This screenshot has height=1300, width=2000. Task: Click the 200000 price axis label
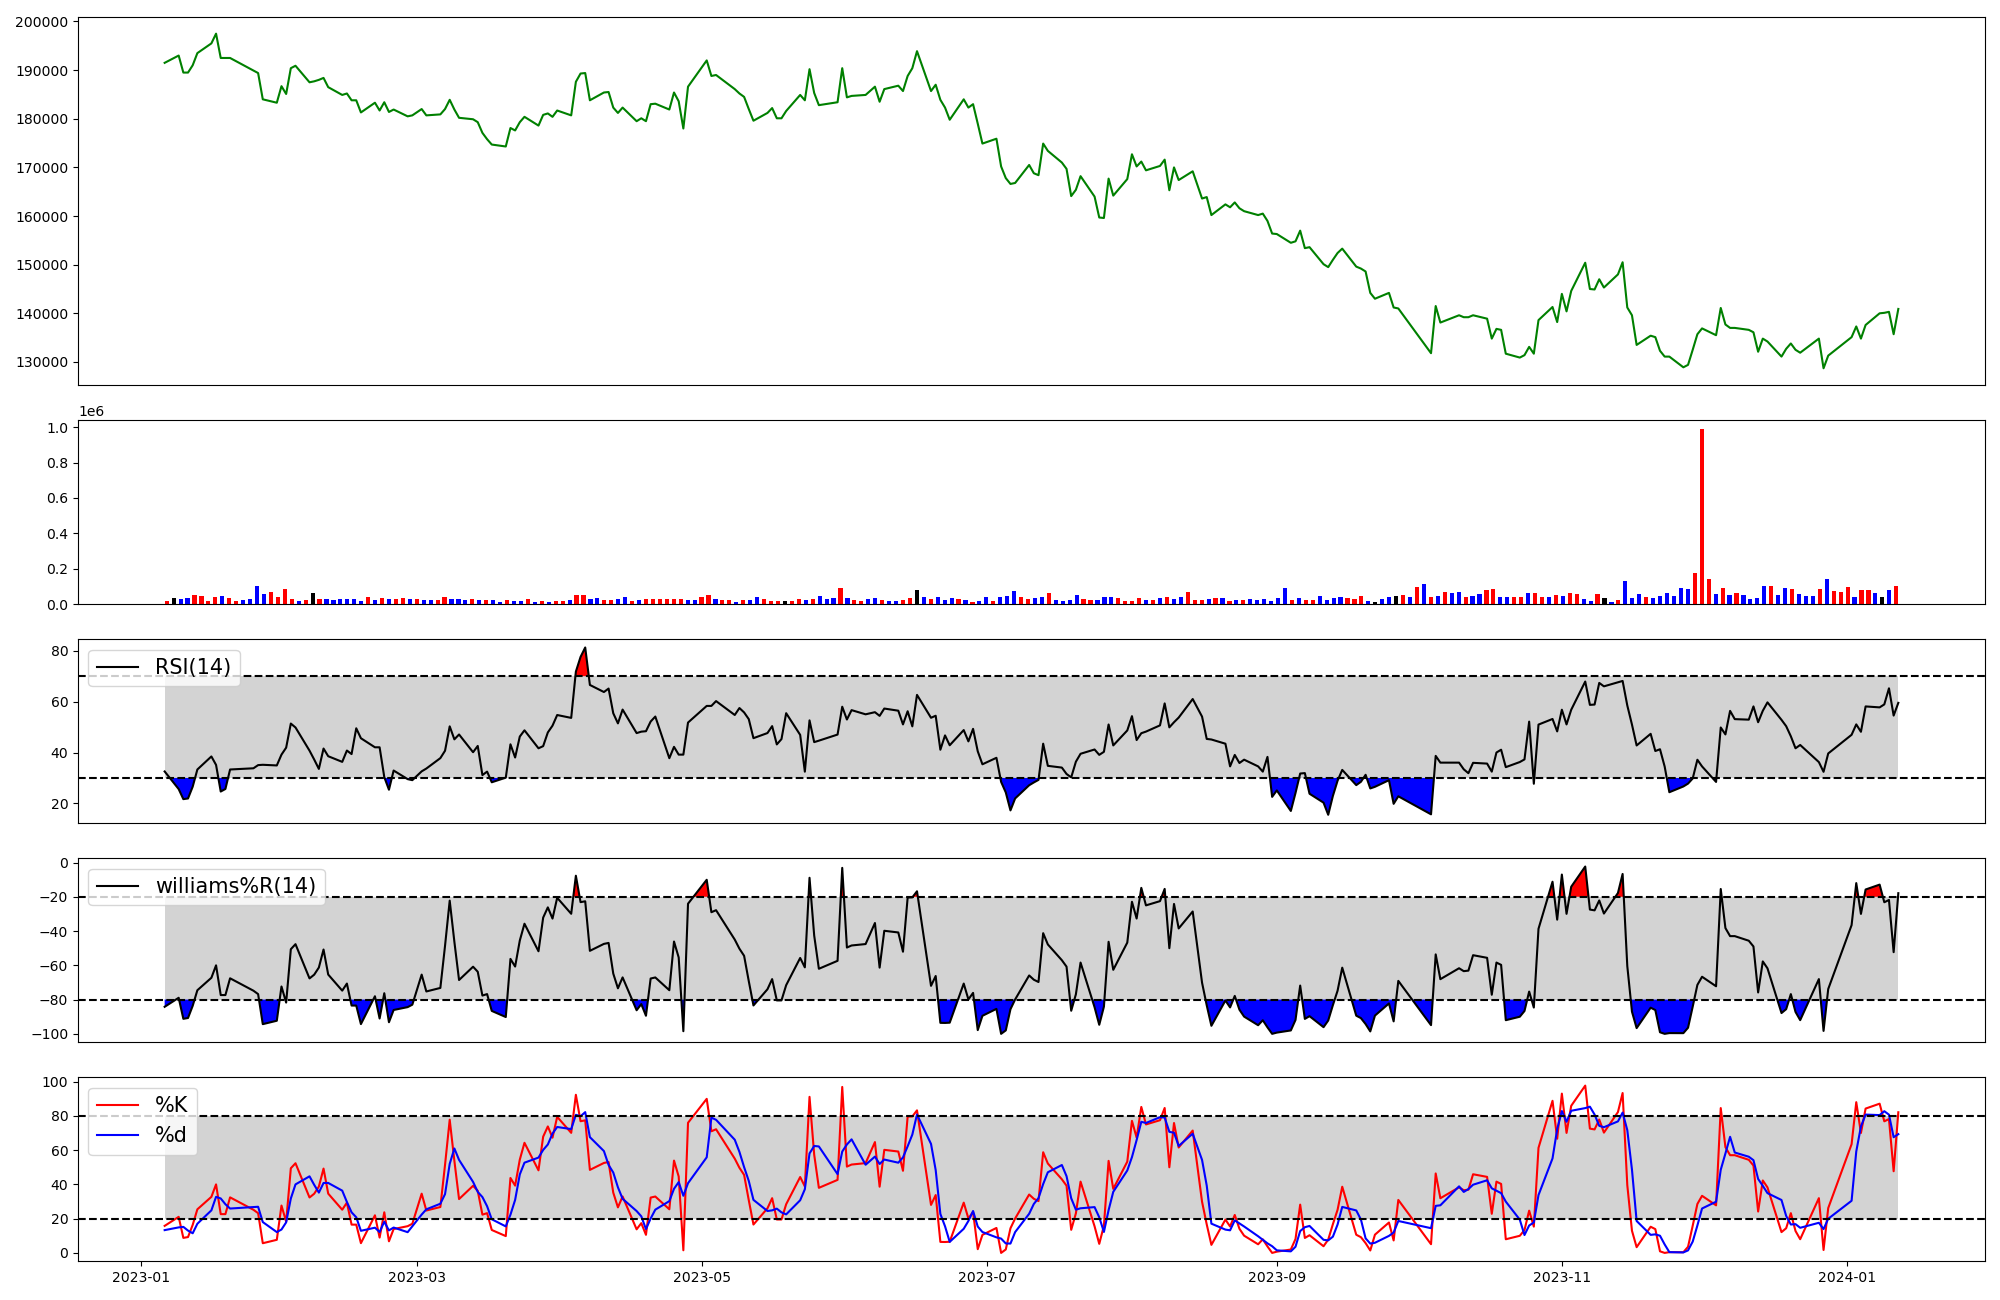pos(41,22)
